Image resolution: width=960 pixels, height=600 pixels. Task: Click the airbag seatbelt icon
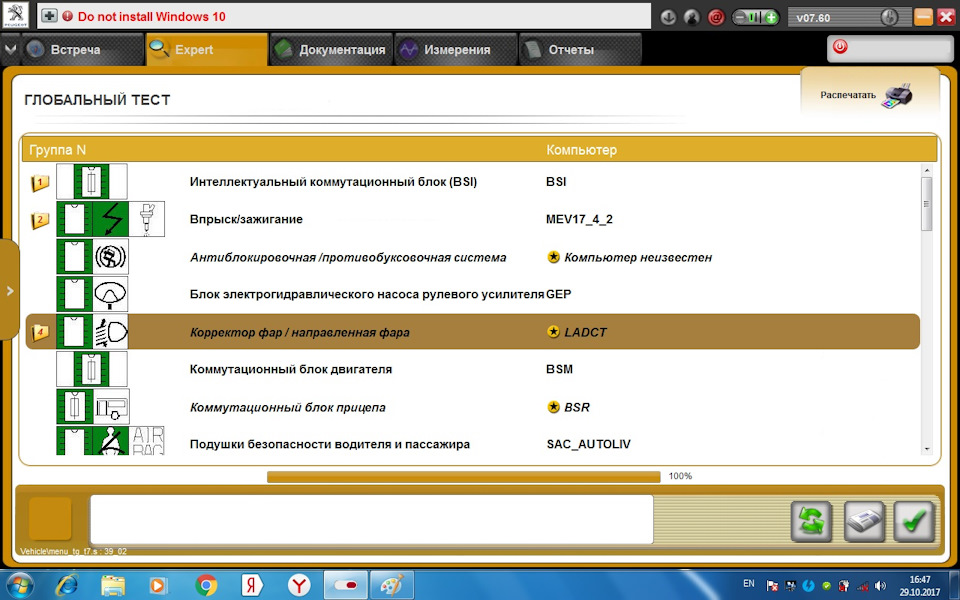pyautogui.click(x=111, y=441)
